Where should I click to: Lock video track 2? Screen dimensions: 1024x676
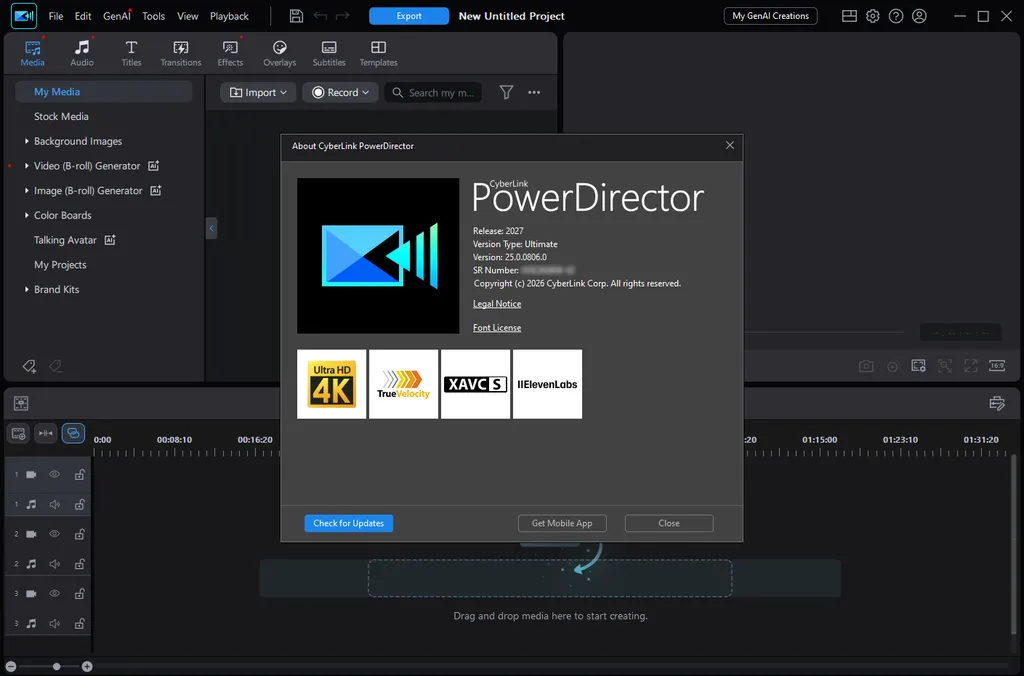pos(79,534)
